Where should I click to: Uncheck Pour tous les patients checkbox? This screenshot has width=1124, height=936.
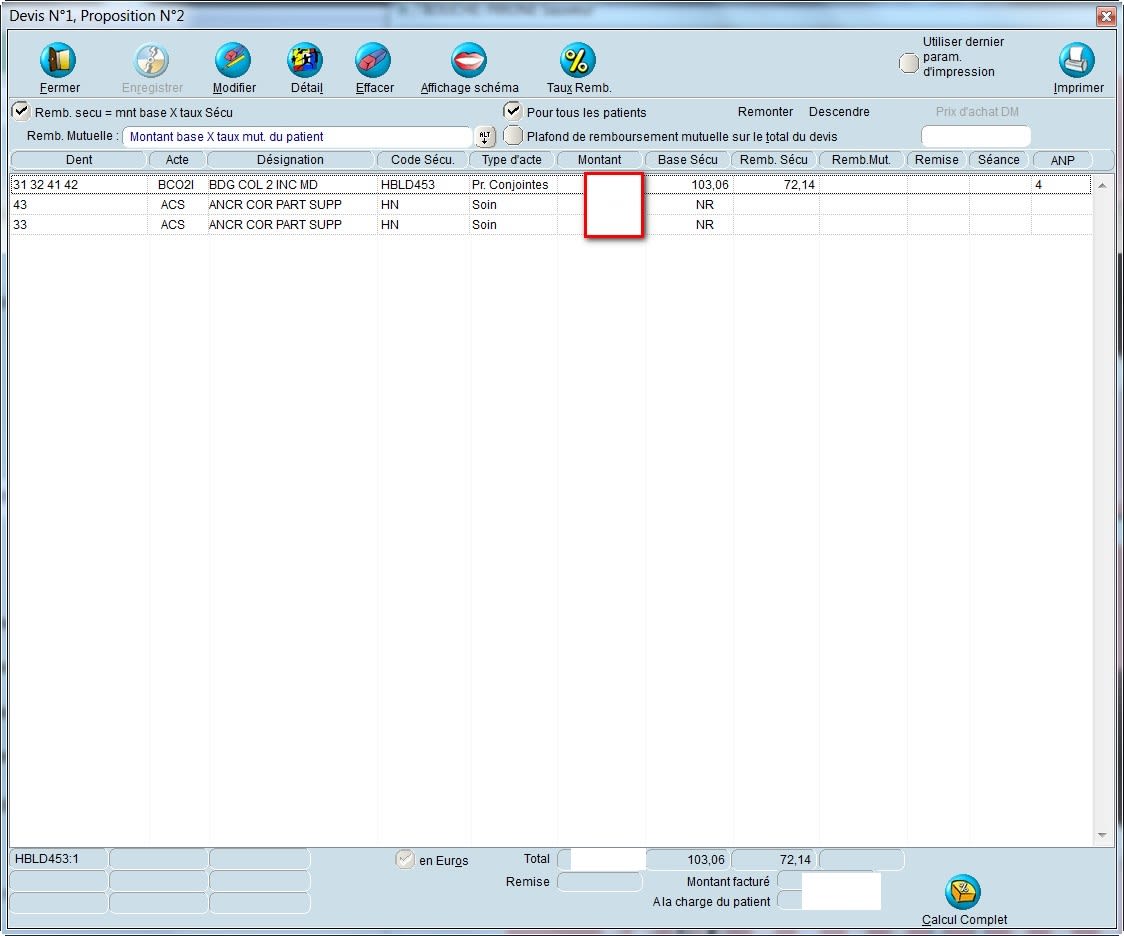513,111
